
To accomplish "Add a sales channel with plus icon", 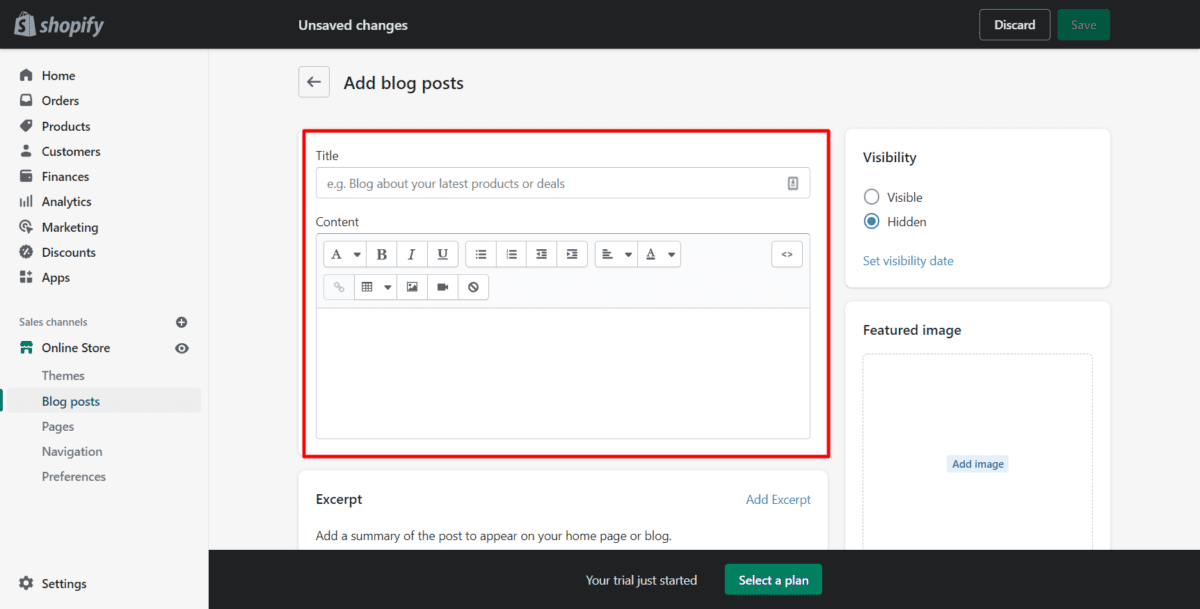I will [x=182, y=322].
